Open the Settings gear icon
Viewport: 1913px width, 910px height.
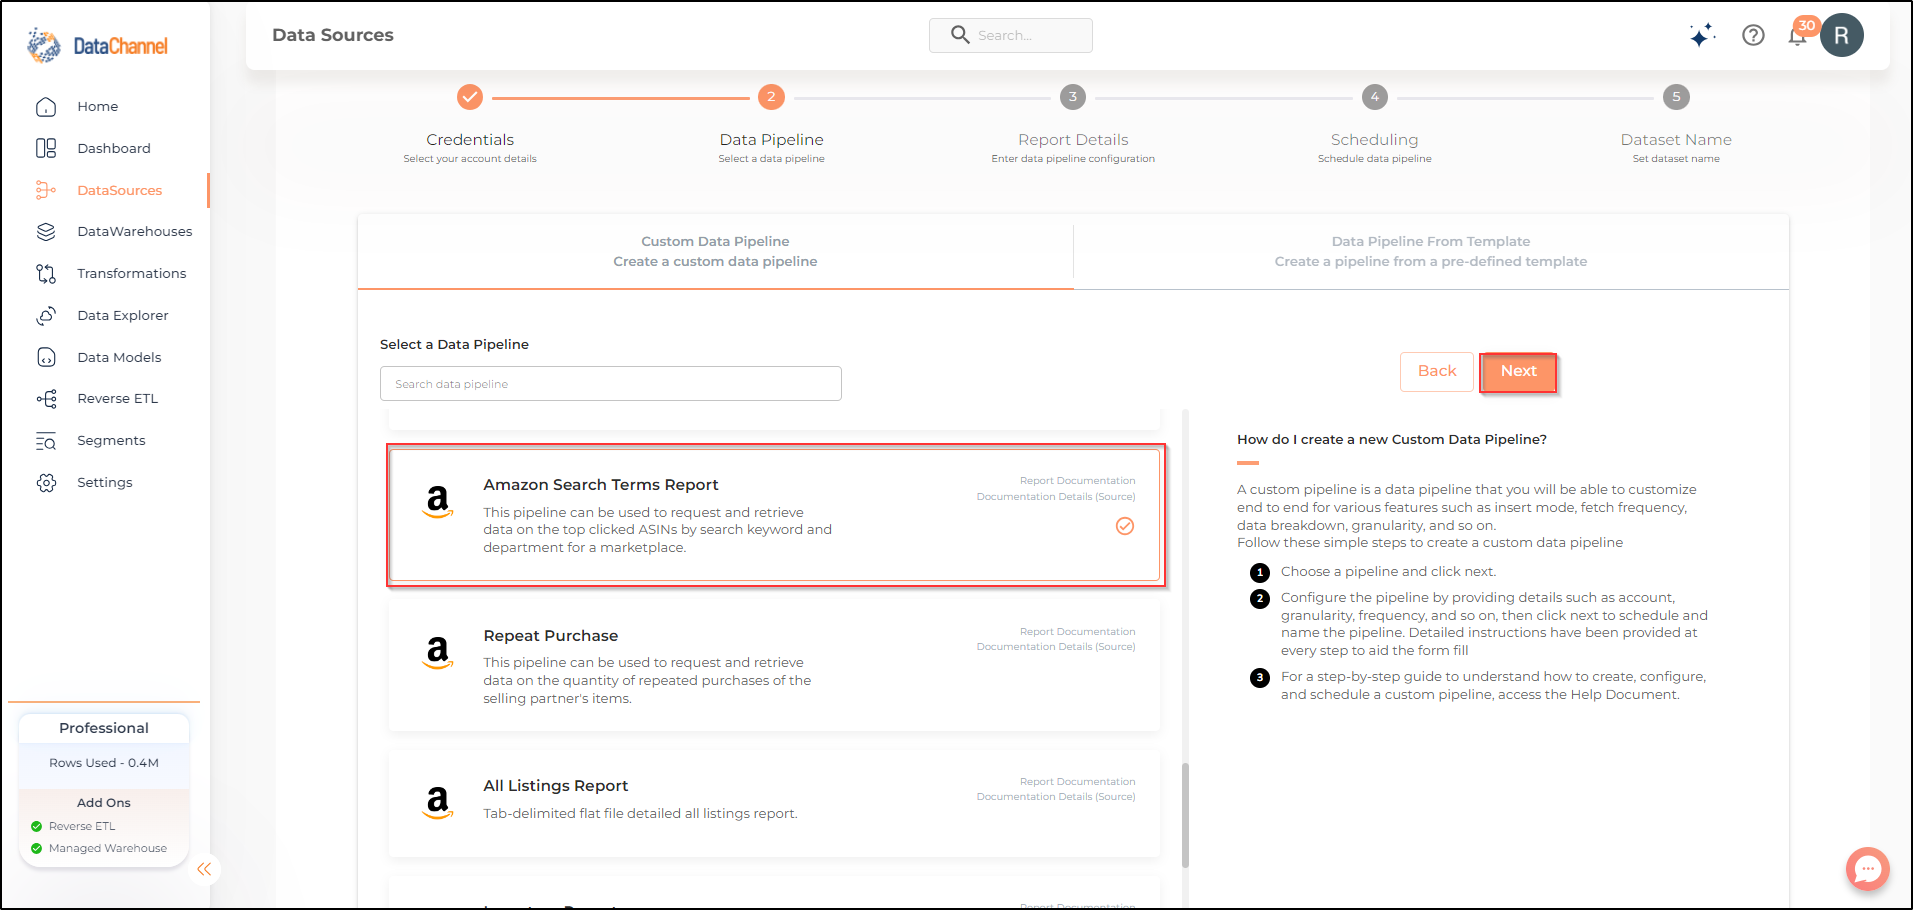(x=46, y=483)
